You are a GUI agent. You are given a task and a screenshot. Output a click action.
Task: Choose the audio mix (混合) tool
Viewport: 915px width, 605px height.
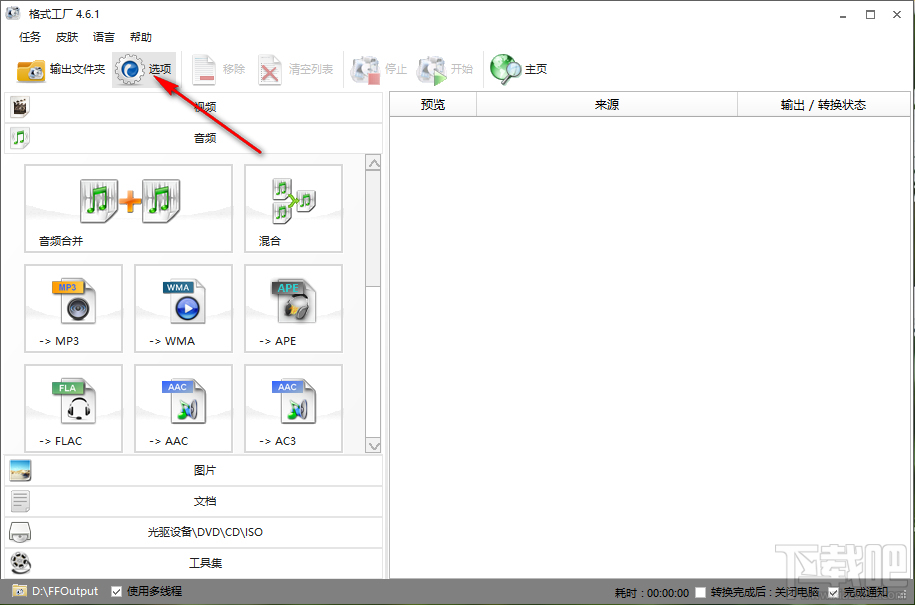(x=294, y=208)
